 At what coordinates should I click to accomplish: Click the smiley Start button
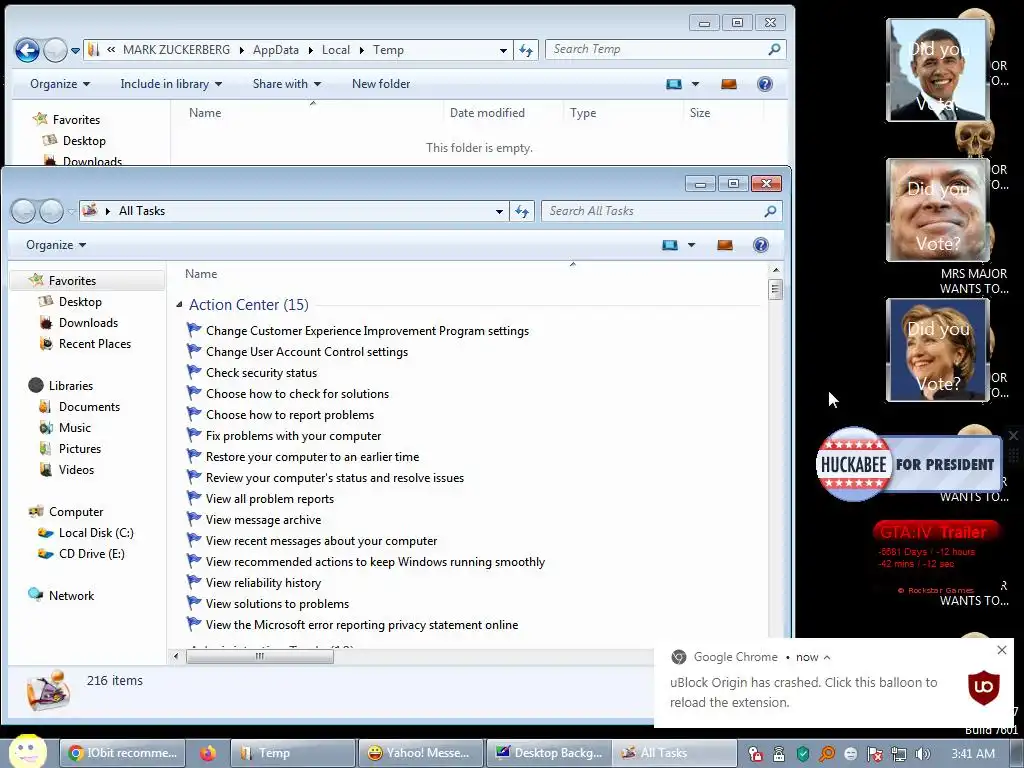(27, 751)
